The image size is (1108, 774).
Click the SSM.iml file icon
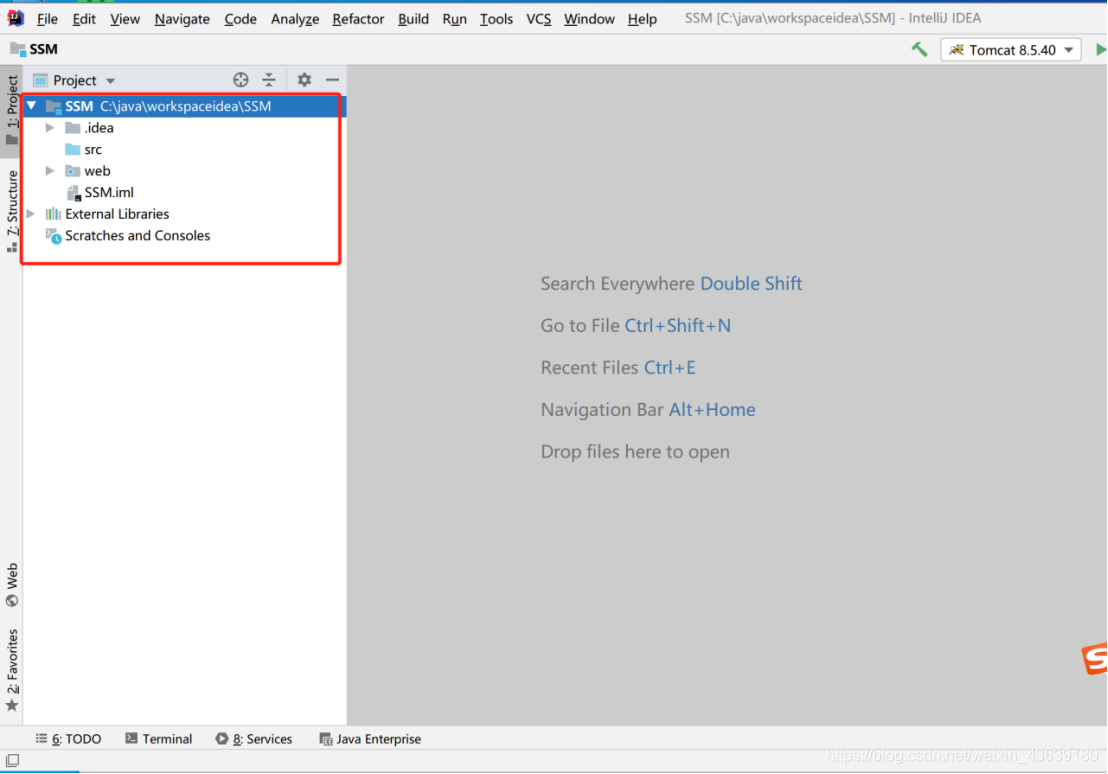73,192
